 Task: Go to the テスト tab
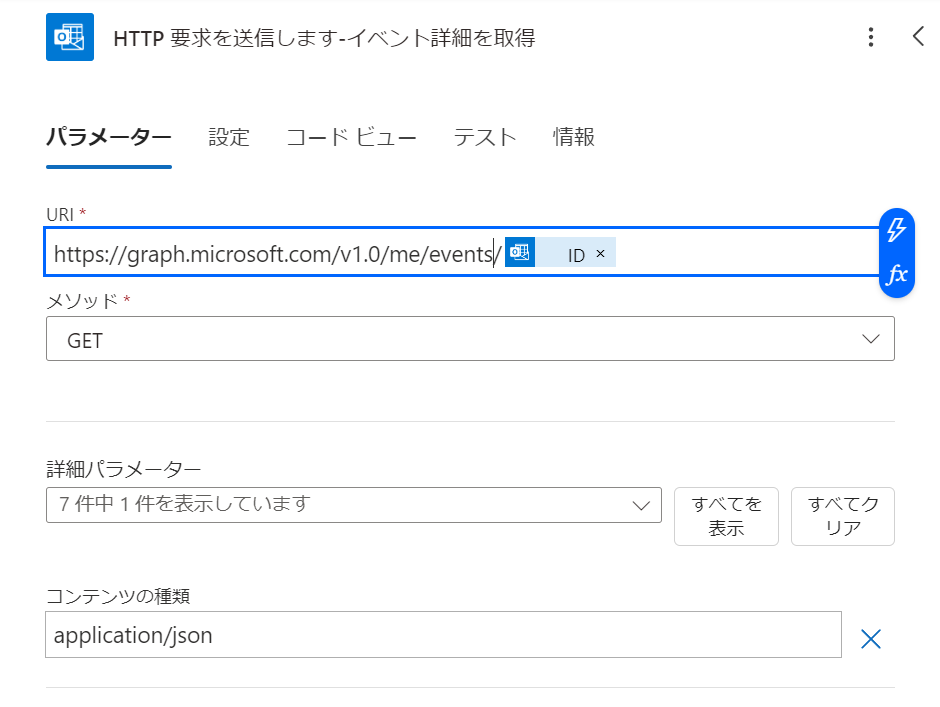(x=485, y=137)
